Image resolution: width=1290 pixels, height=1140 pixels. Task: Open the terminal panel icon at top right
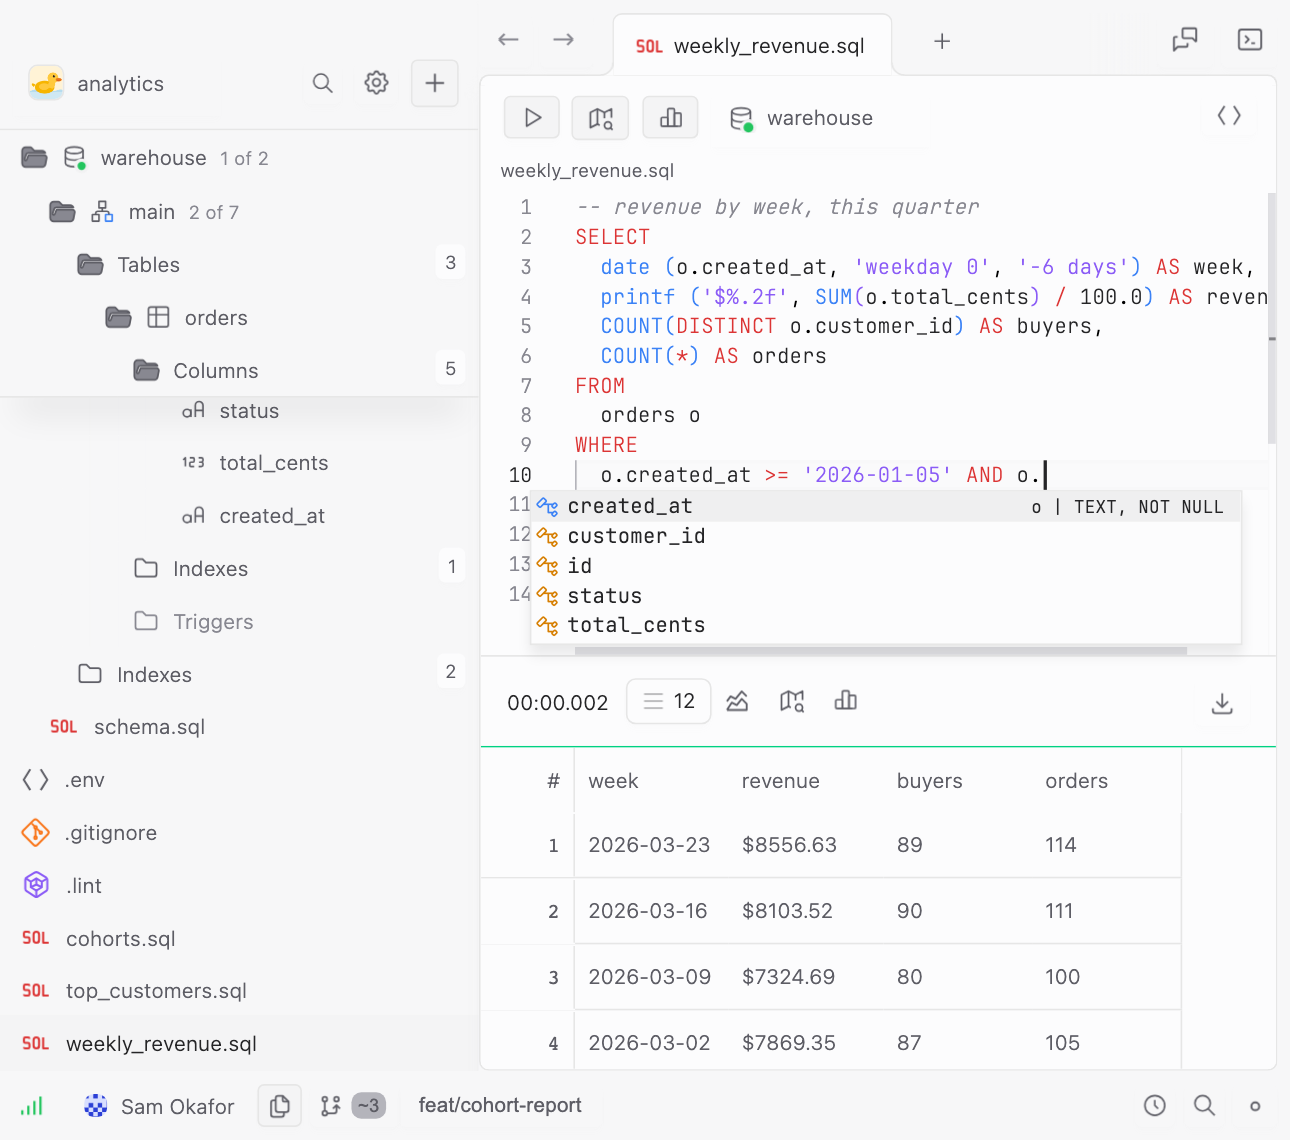1250,39
